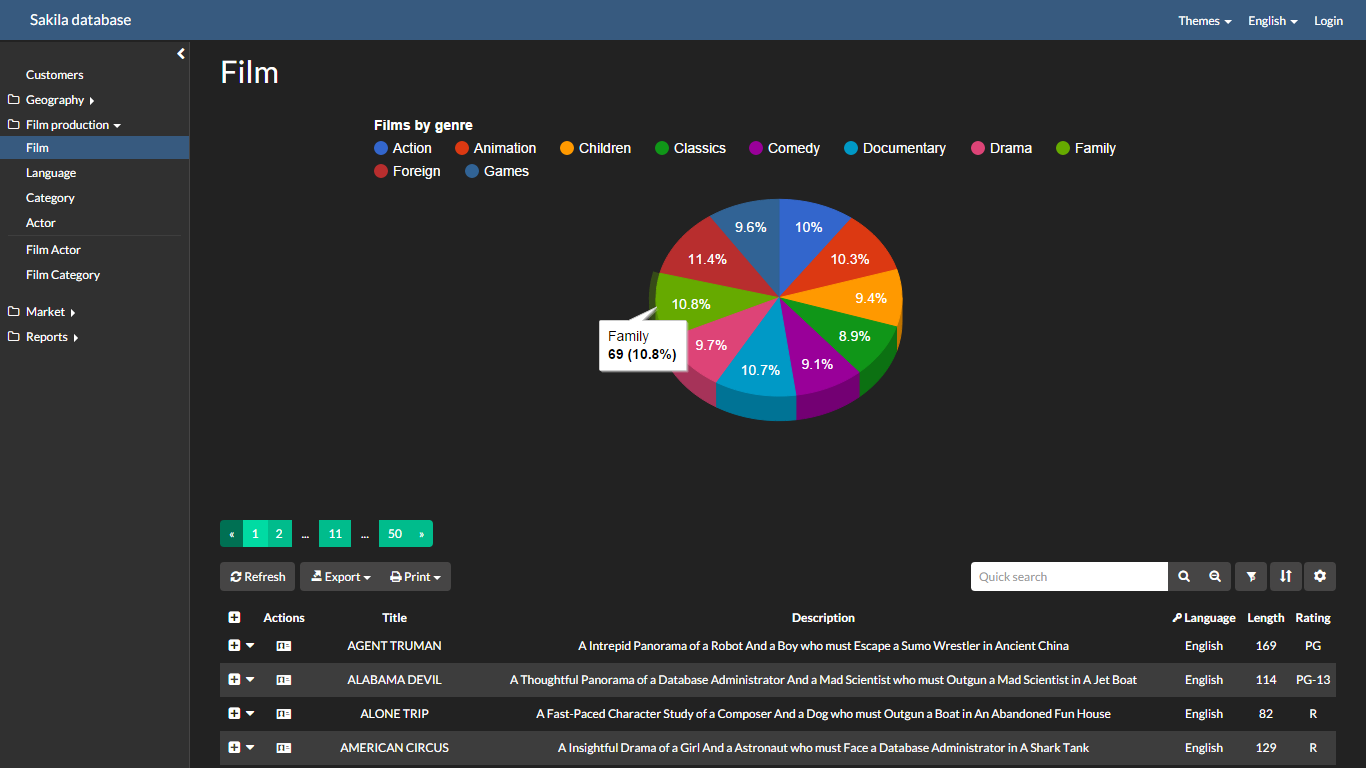Viewport: 1366px width, 768px height.
Task: Click the Quick search input field
Action: point(1068,577)
